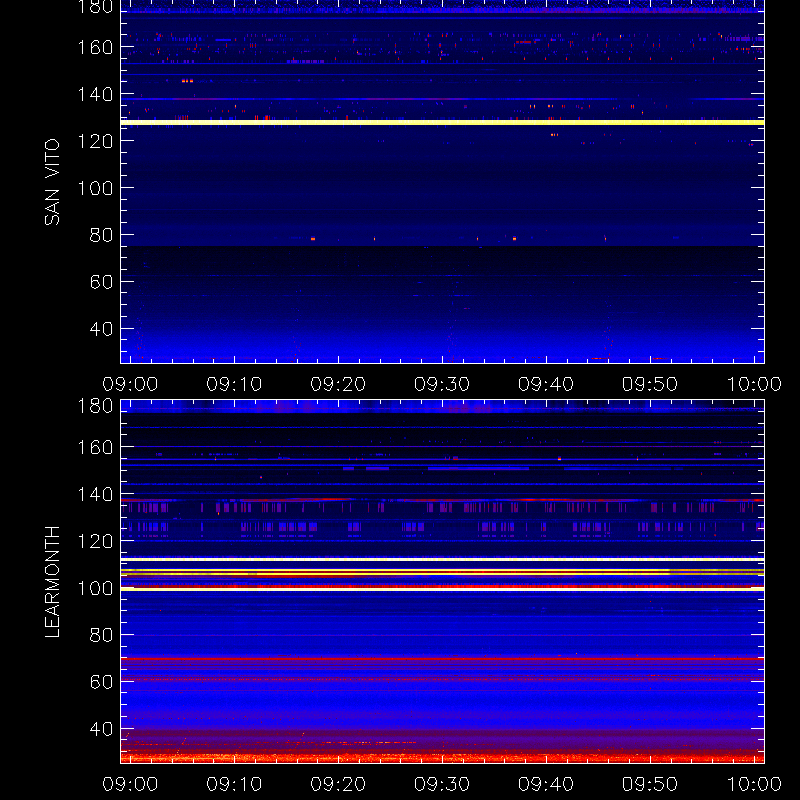Viewport: 800px width, 800px height.
Task: Select the 180 tick label on the Learmonth axis
Action: [x=95, y=406]
